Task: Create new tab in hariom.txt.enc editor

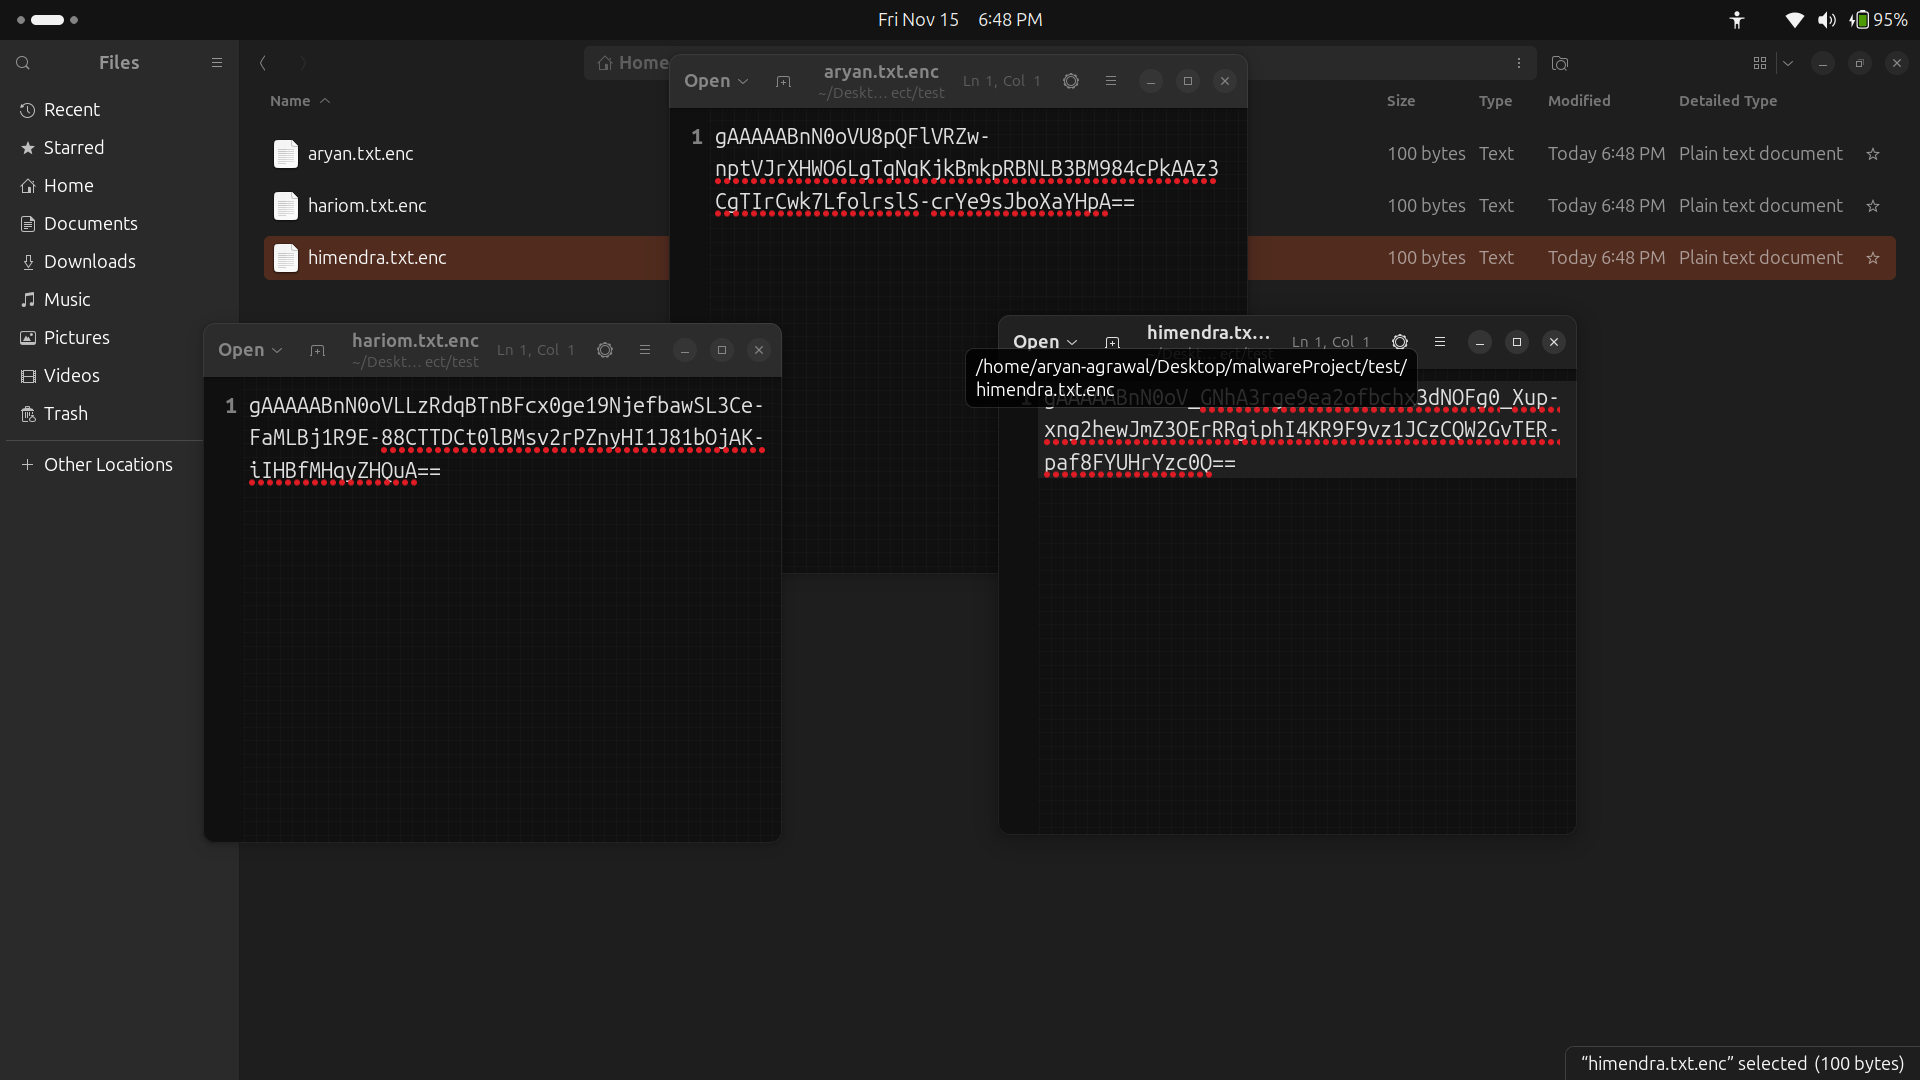Action: 317,351
